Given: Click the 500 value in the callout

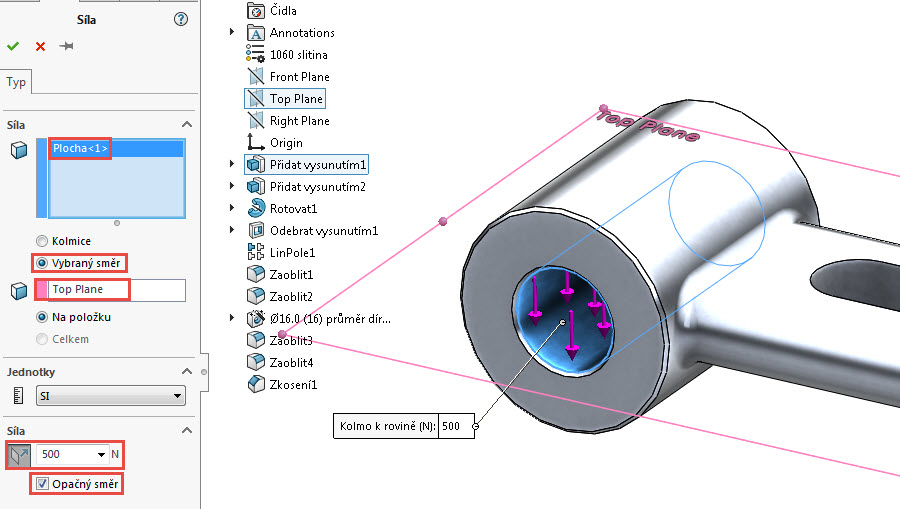Looking at the screenshot, I should pyautogui.click(x=452, y=426).
